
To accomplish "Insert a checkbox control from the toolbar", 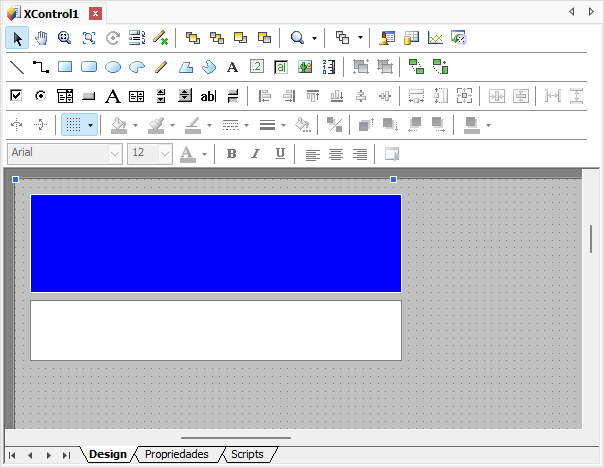I will point(17,96).
